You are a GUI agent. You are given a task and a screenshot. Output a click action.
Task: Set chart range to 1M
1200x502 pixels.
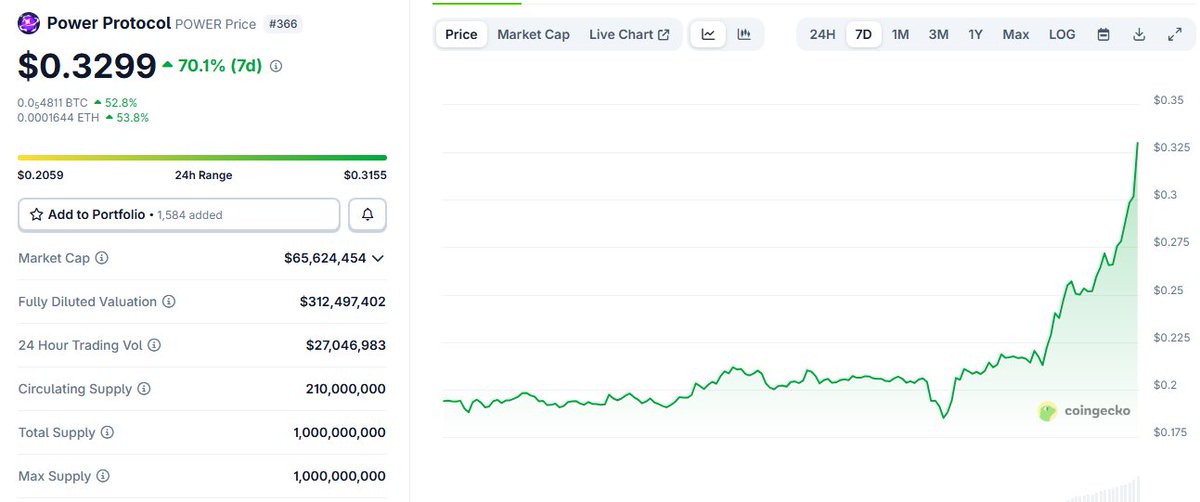900,34
